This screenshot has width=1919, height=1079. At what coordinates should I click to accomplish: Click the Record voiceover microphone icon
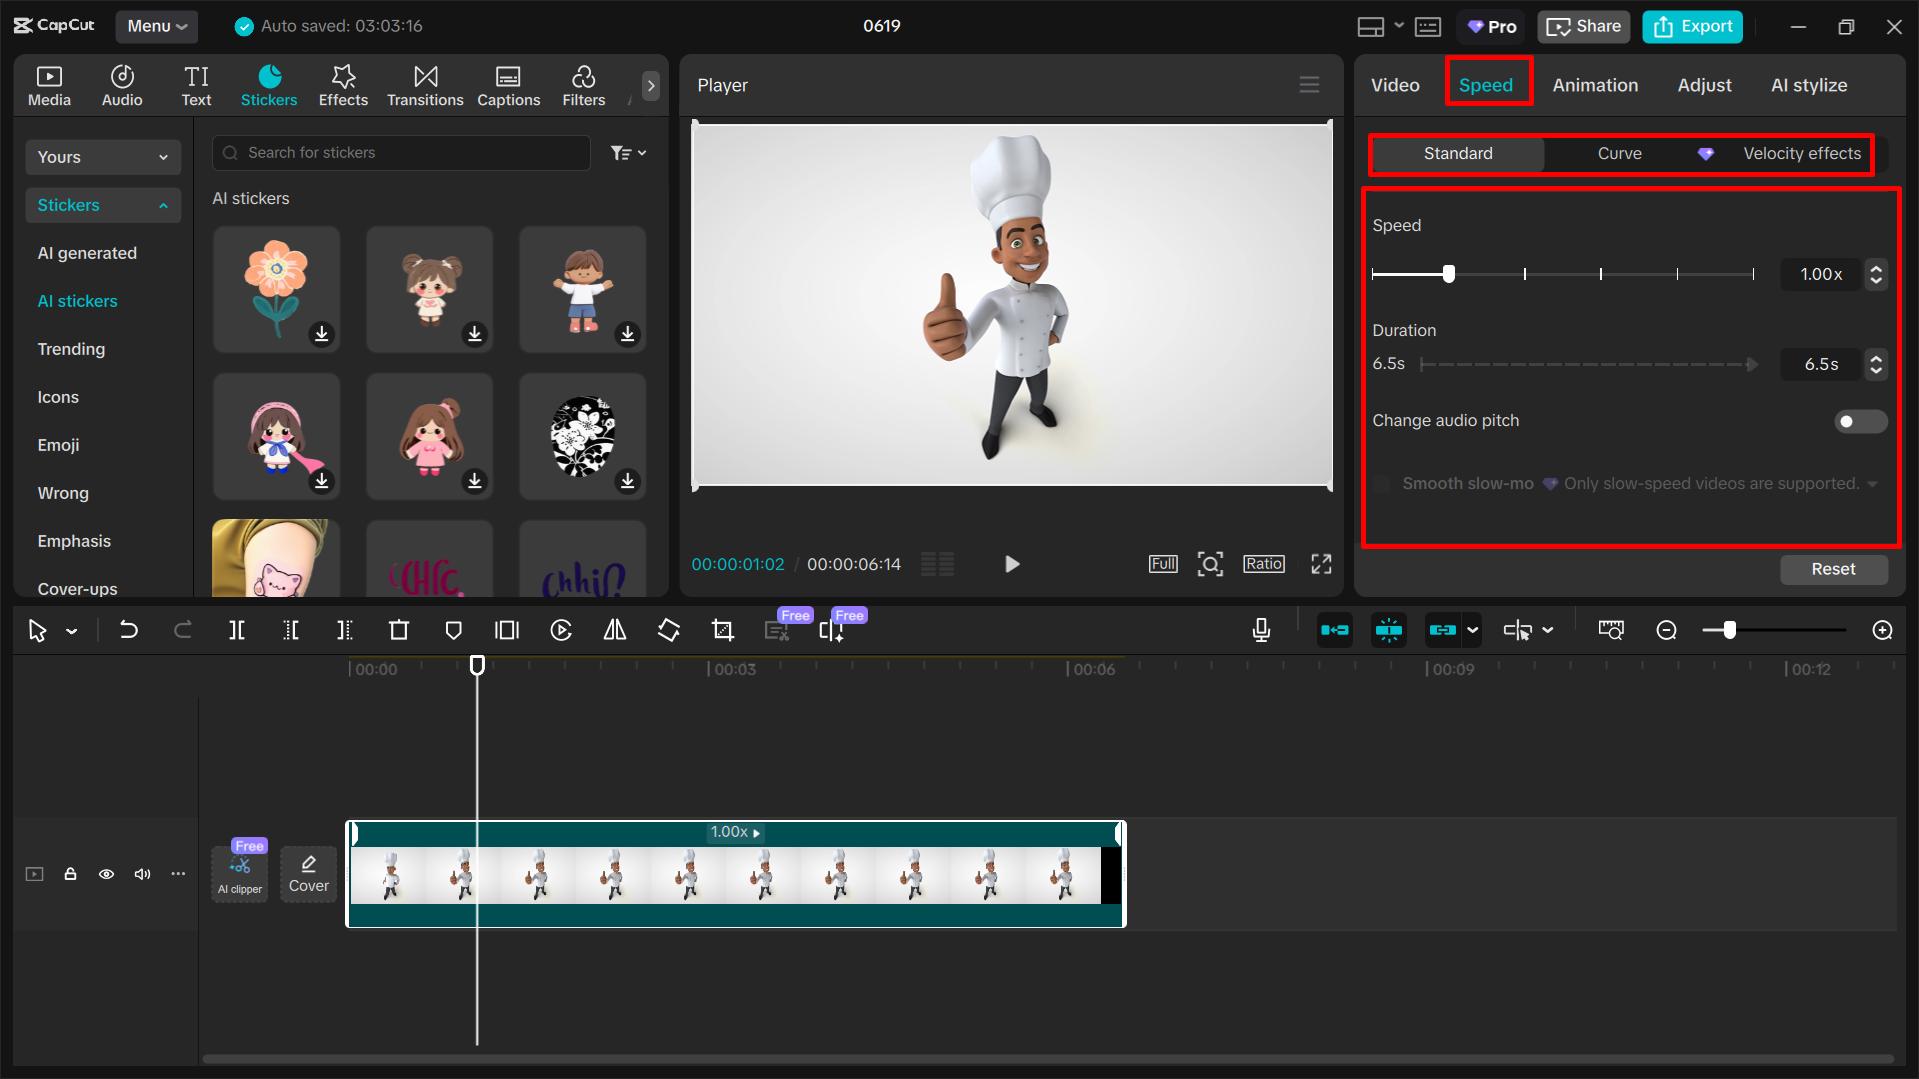1261,630
